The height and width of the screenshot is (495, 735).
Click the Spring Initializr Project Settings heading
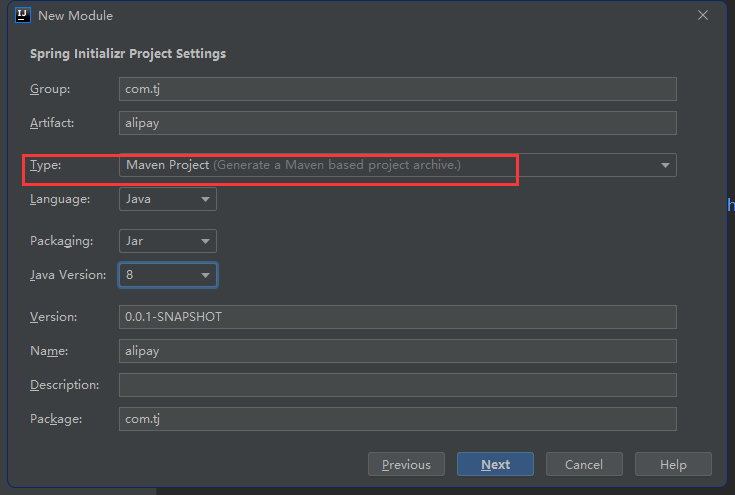pos(128,53)
